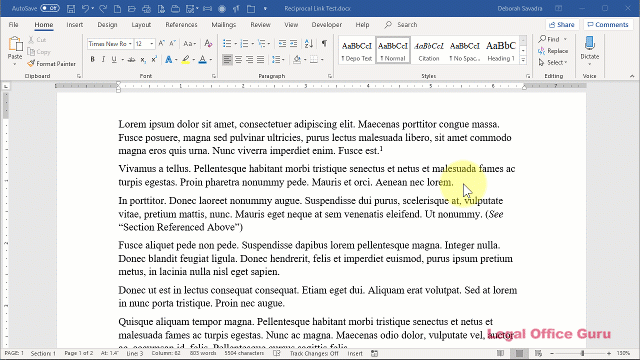Click the Justify alignment icon
The width and height of the screenshot is (640, 360).
pos(260,60)
